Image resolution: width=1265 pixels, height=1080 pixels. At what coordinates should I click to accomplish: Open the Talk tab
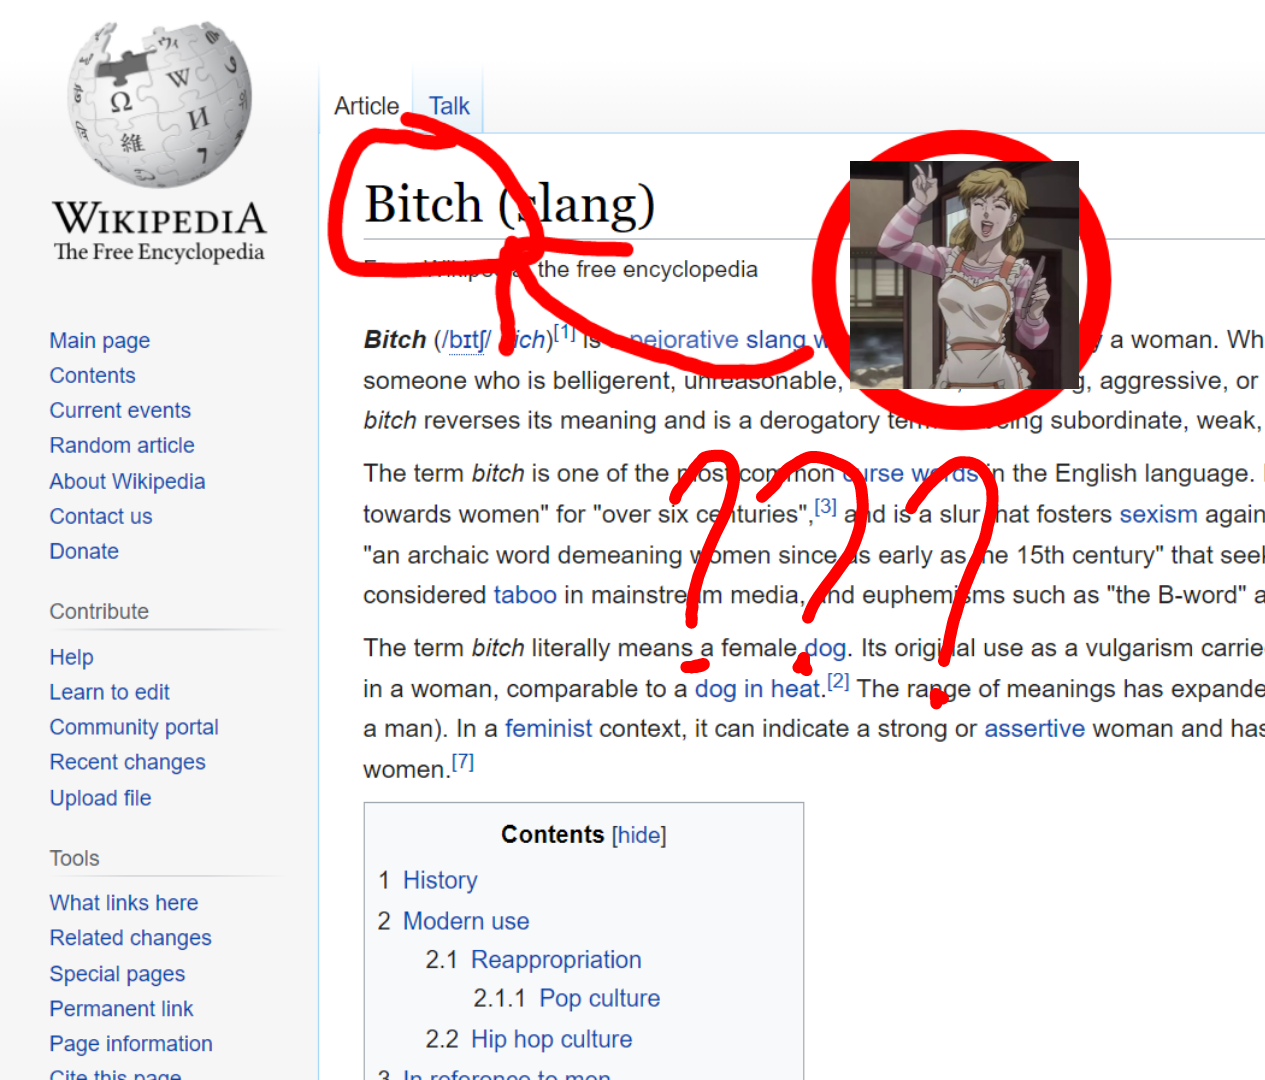(449, 106)
